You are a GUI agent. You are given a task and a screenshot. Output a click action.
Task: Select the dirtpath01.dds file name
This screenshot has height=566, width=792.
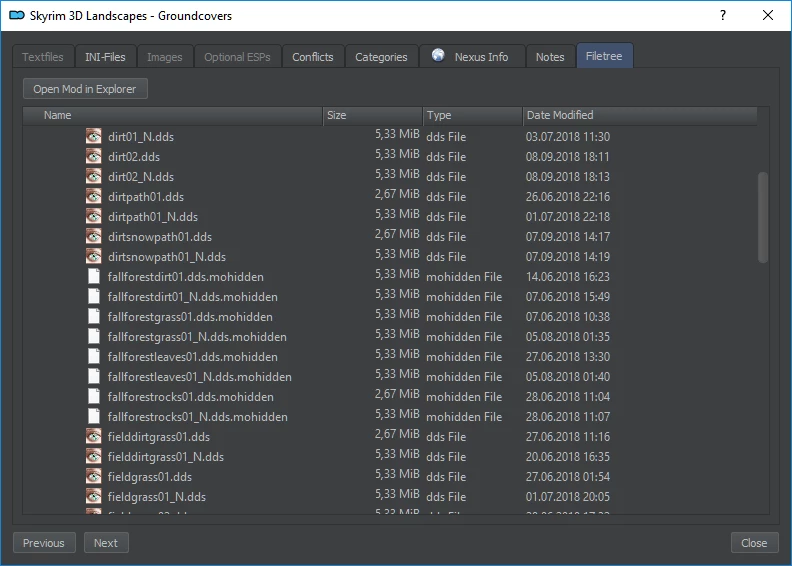146,197
